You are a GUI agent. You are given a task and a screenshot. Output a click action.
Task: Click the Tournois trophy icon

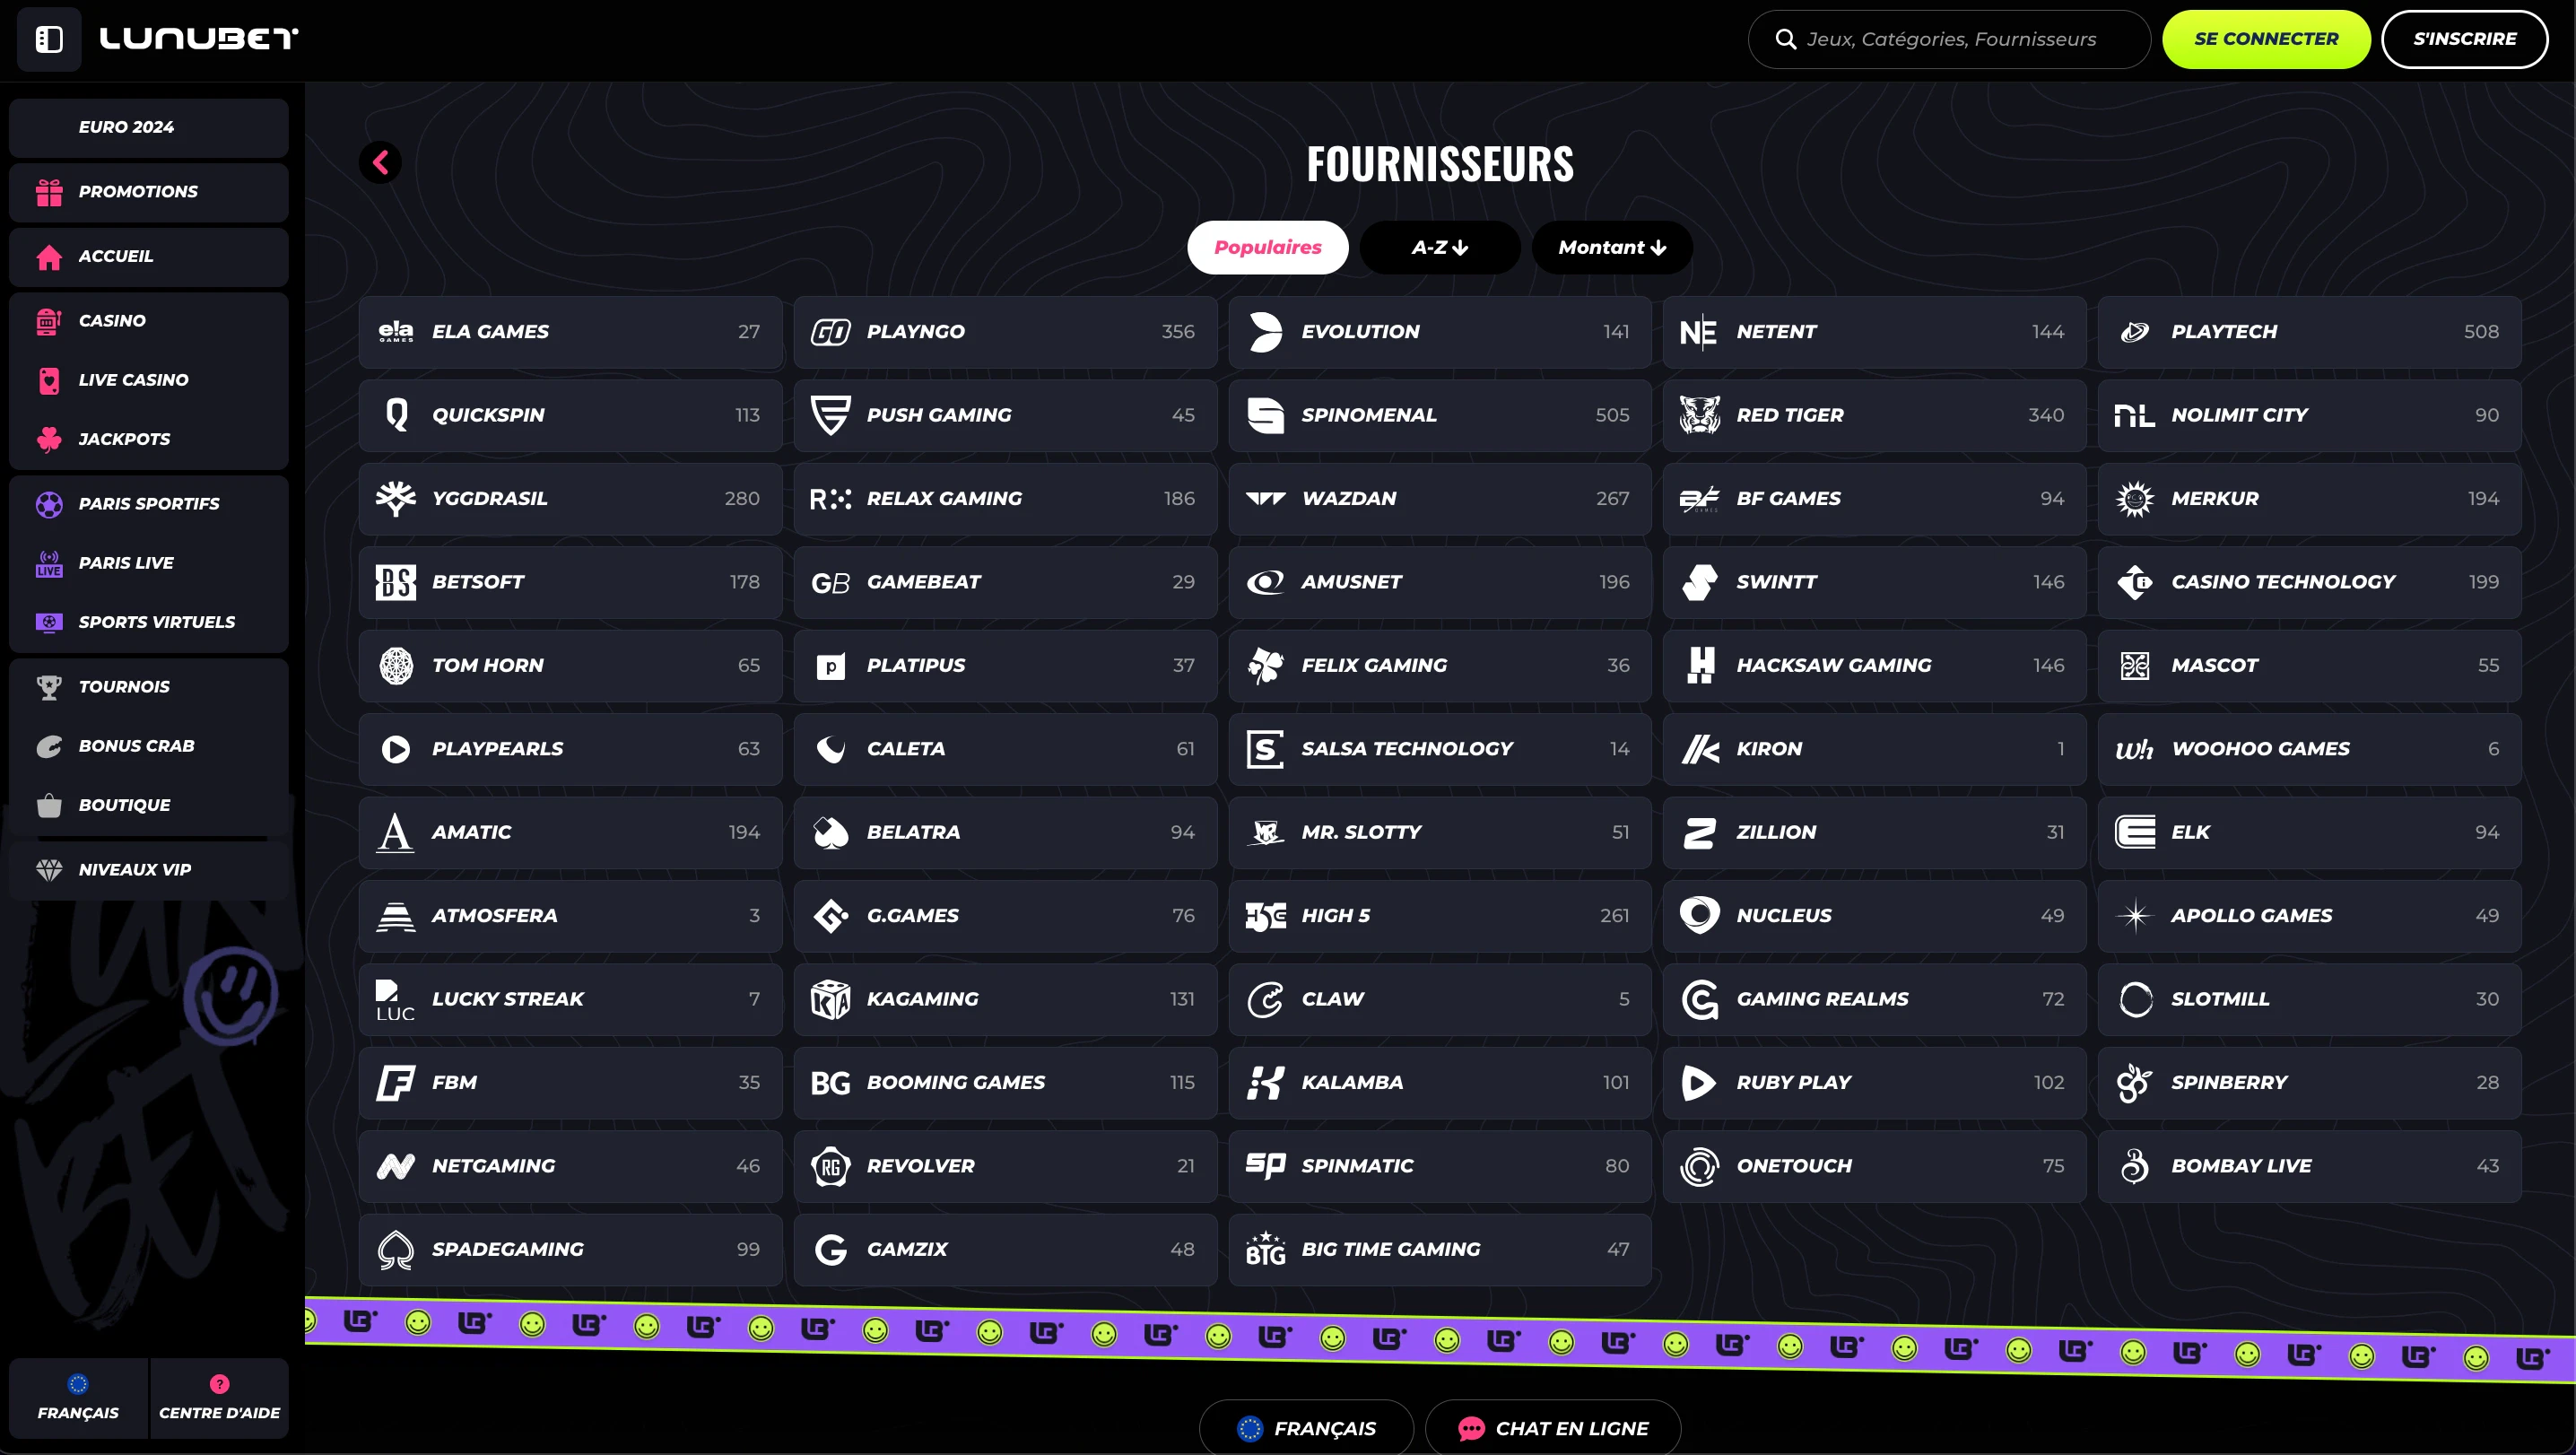[49, 687]
